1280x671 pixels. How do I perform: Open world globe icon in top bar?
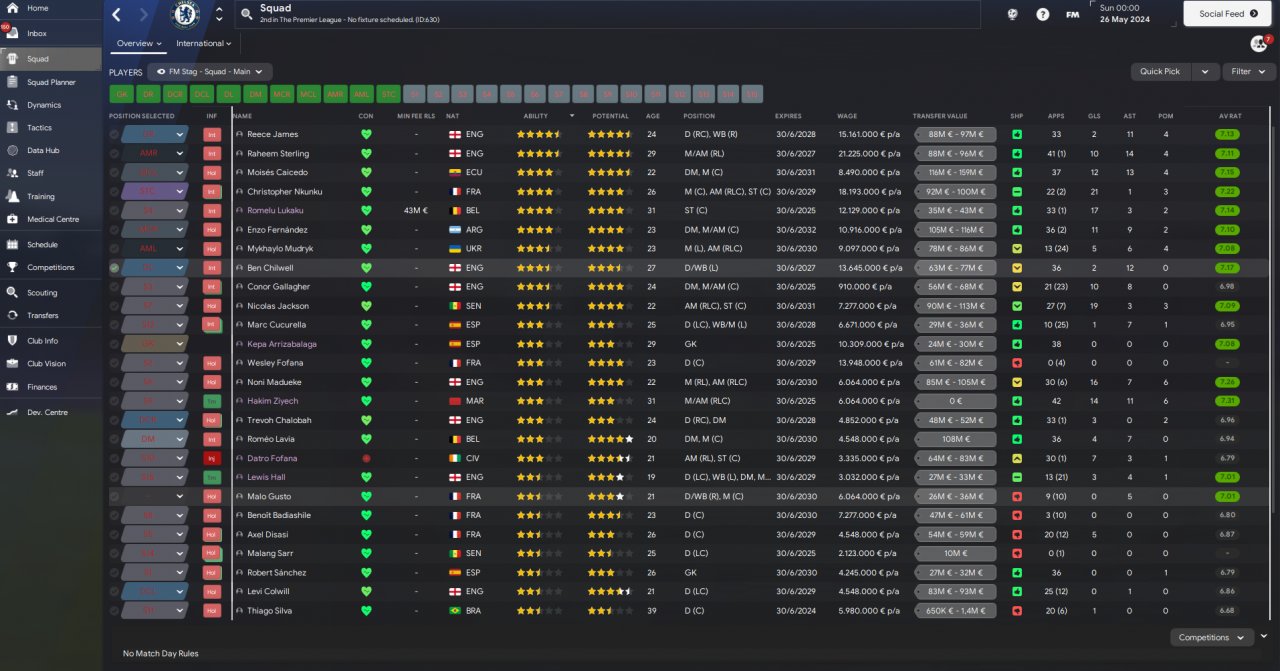1013,14
